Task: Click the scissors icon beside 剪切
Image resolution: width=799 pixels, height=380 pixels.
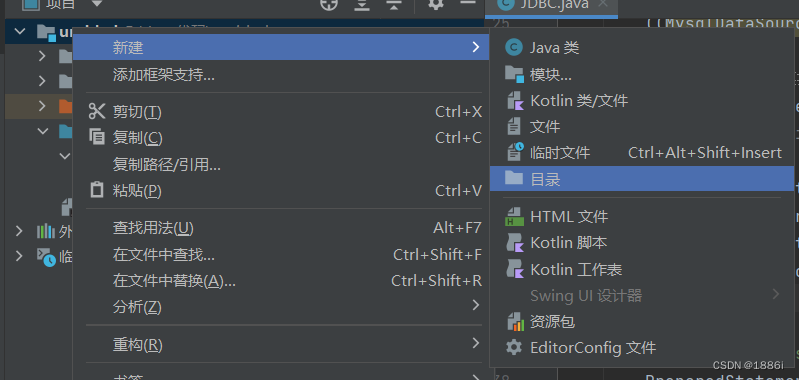Action: [x=97, y=111]
